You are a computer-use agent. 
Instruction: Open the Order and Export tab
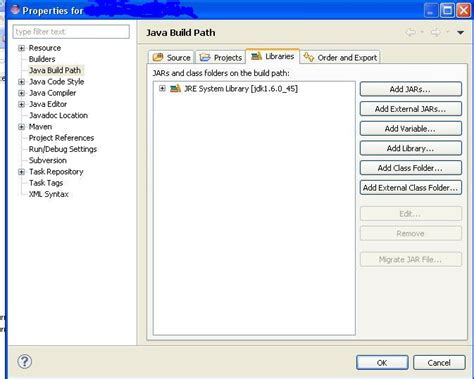(x=340, y=57)
